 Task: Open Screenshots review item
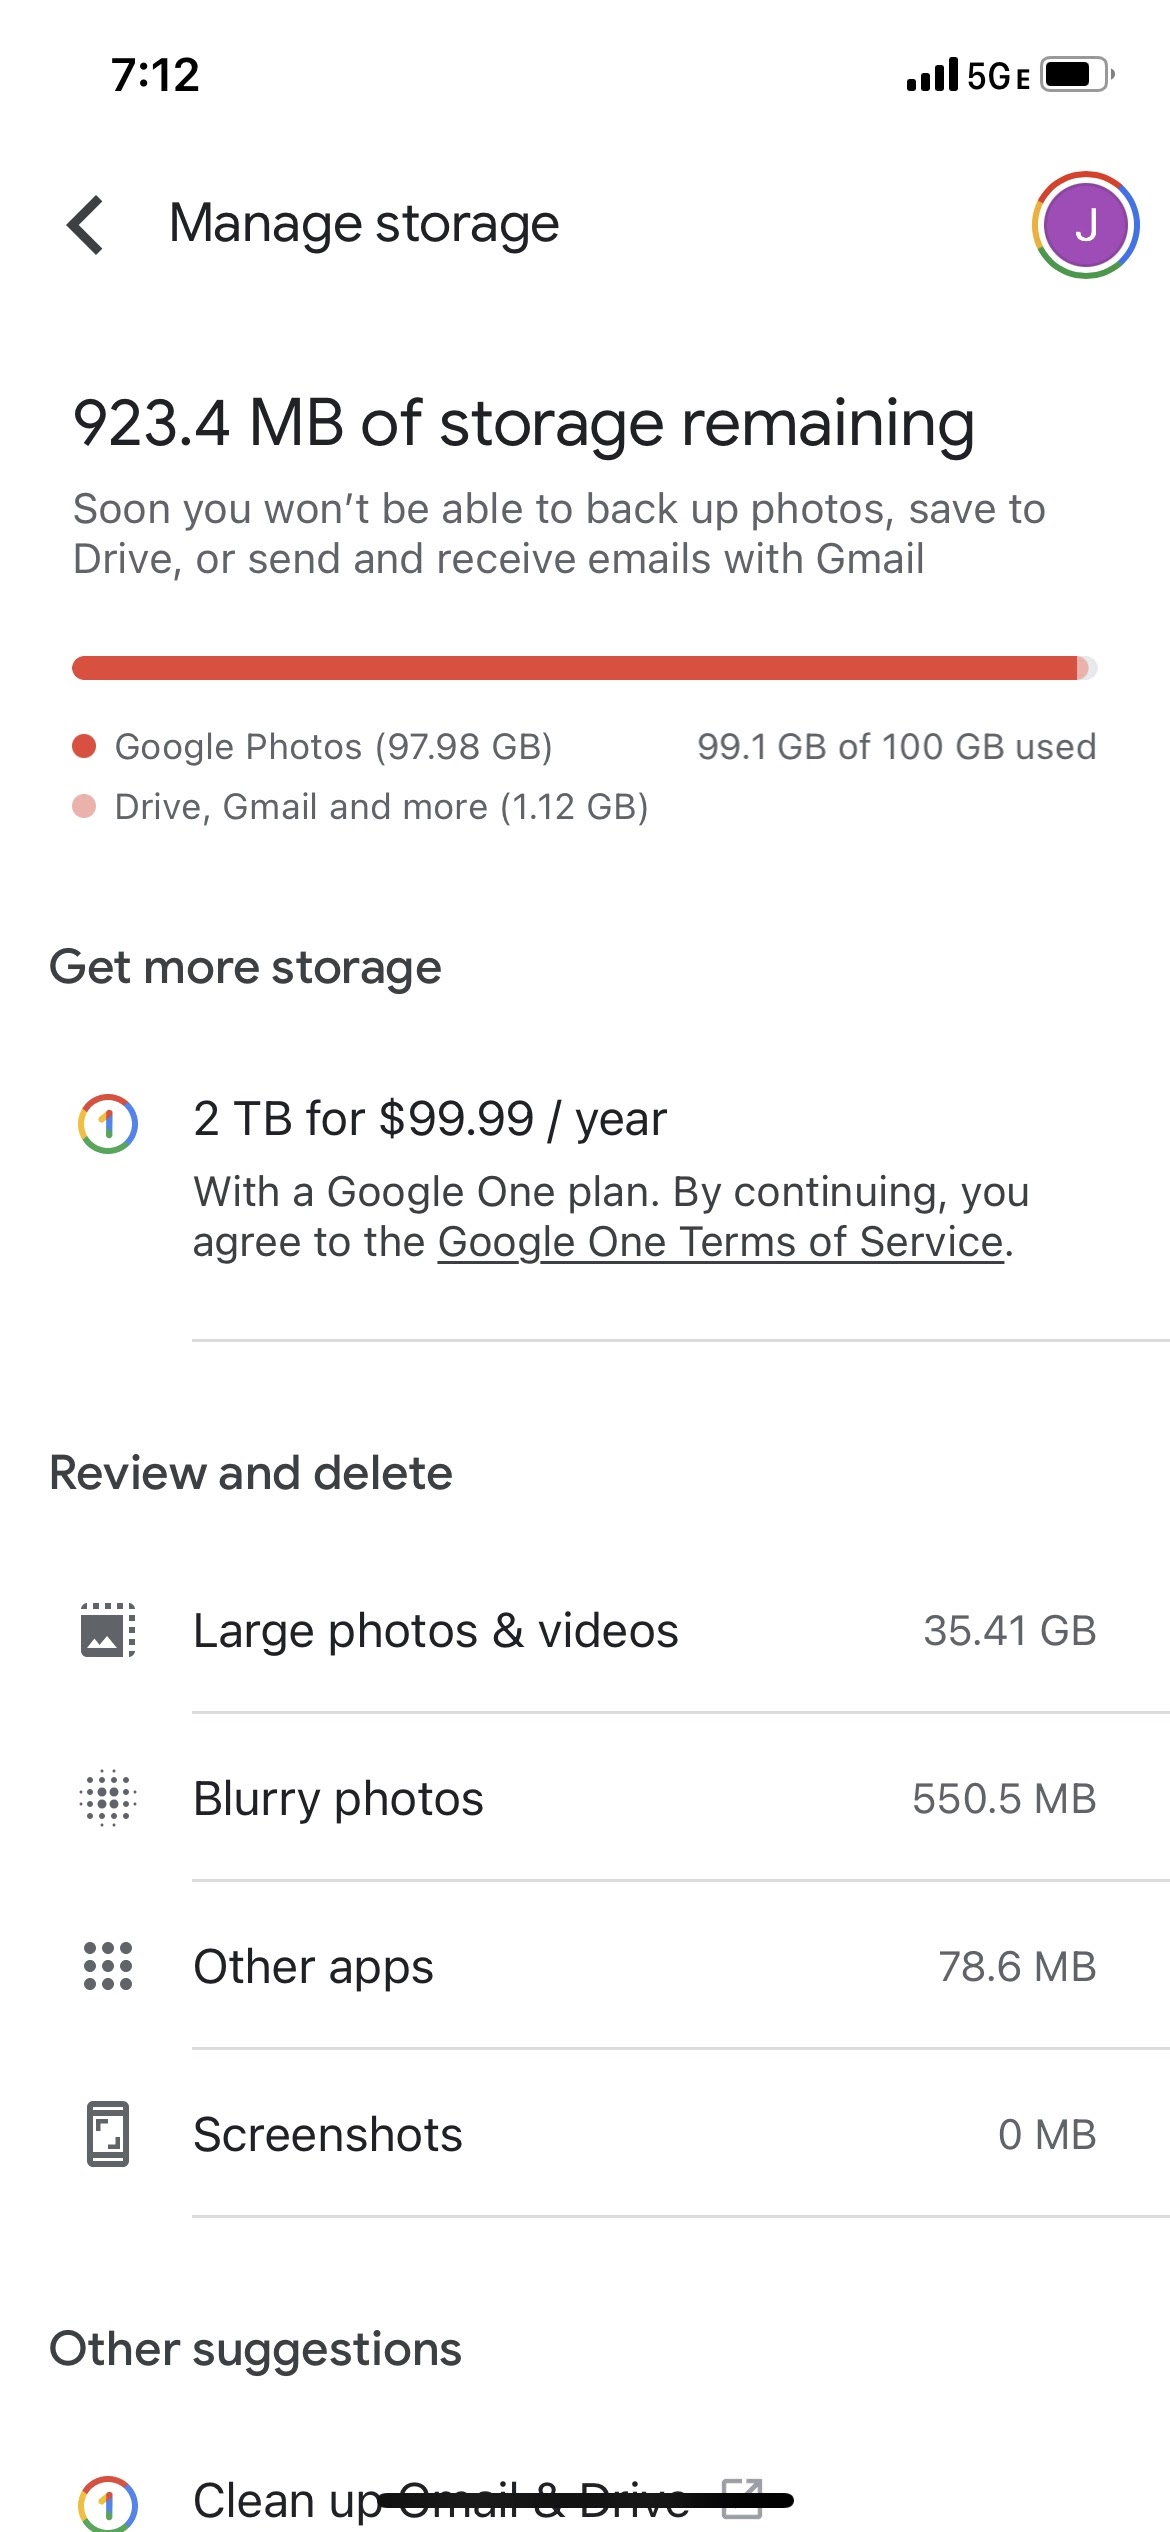point(328,2135)
